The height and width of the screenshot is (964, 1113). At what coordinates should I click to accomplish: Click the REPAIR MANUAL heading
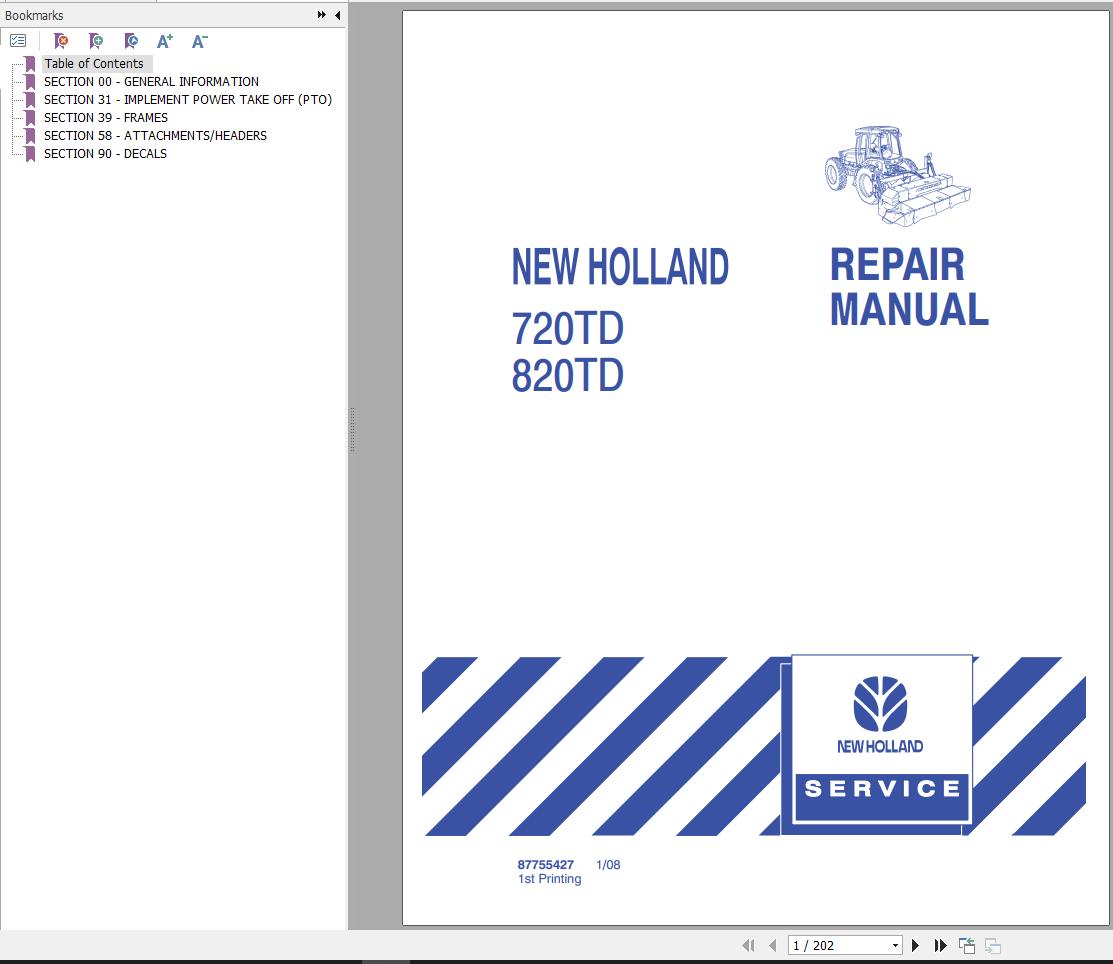pyautogui.click(x=909, y=287)
